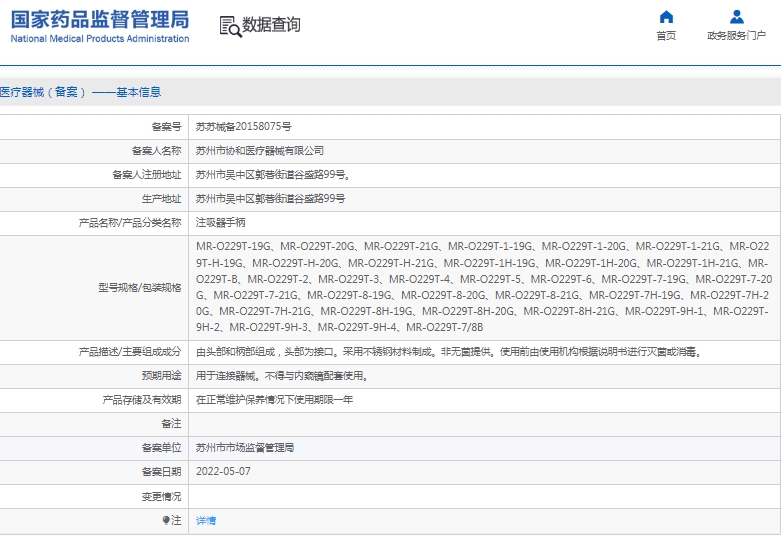Click the 备案号 row label
The height and width of the screenshot is (540, 781).
[166, 127]
